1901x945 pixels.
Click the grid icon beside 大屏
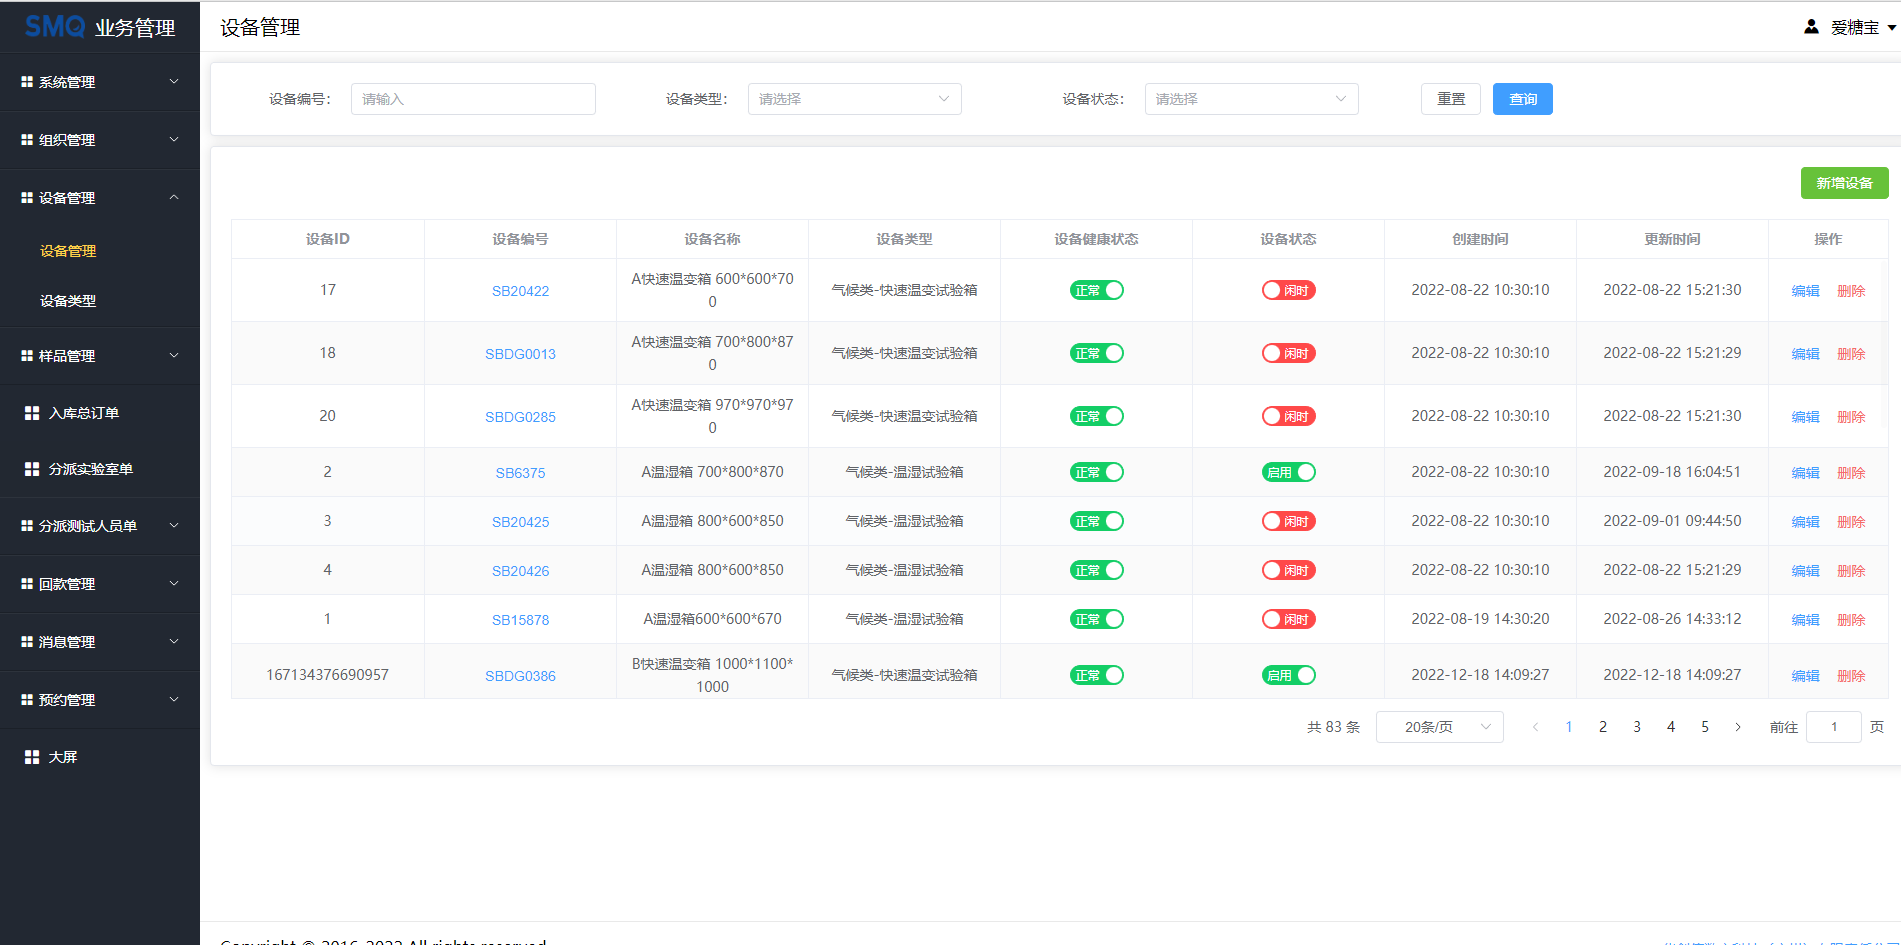(x=32, y=757)
